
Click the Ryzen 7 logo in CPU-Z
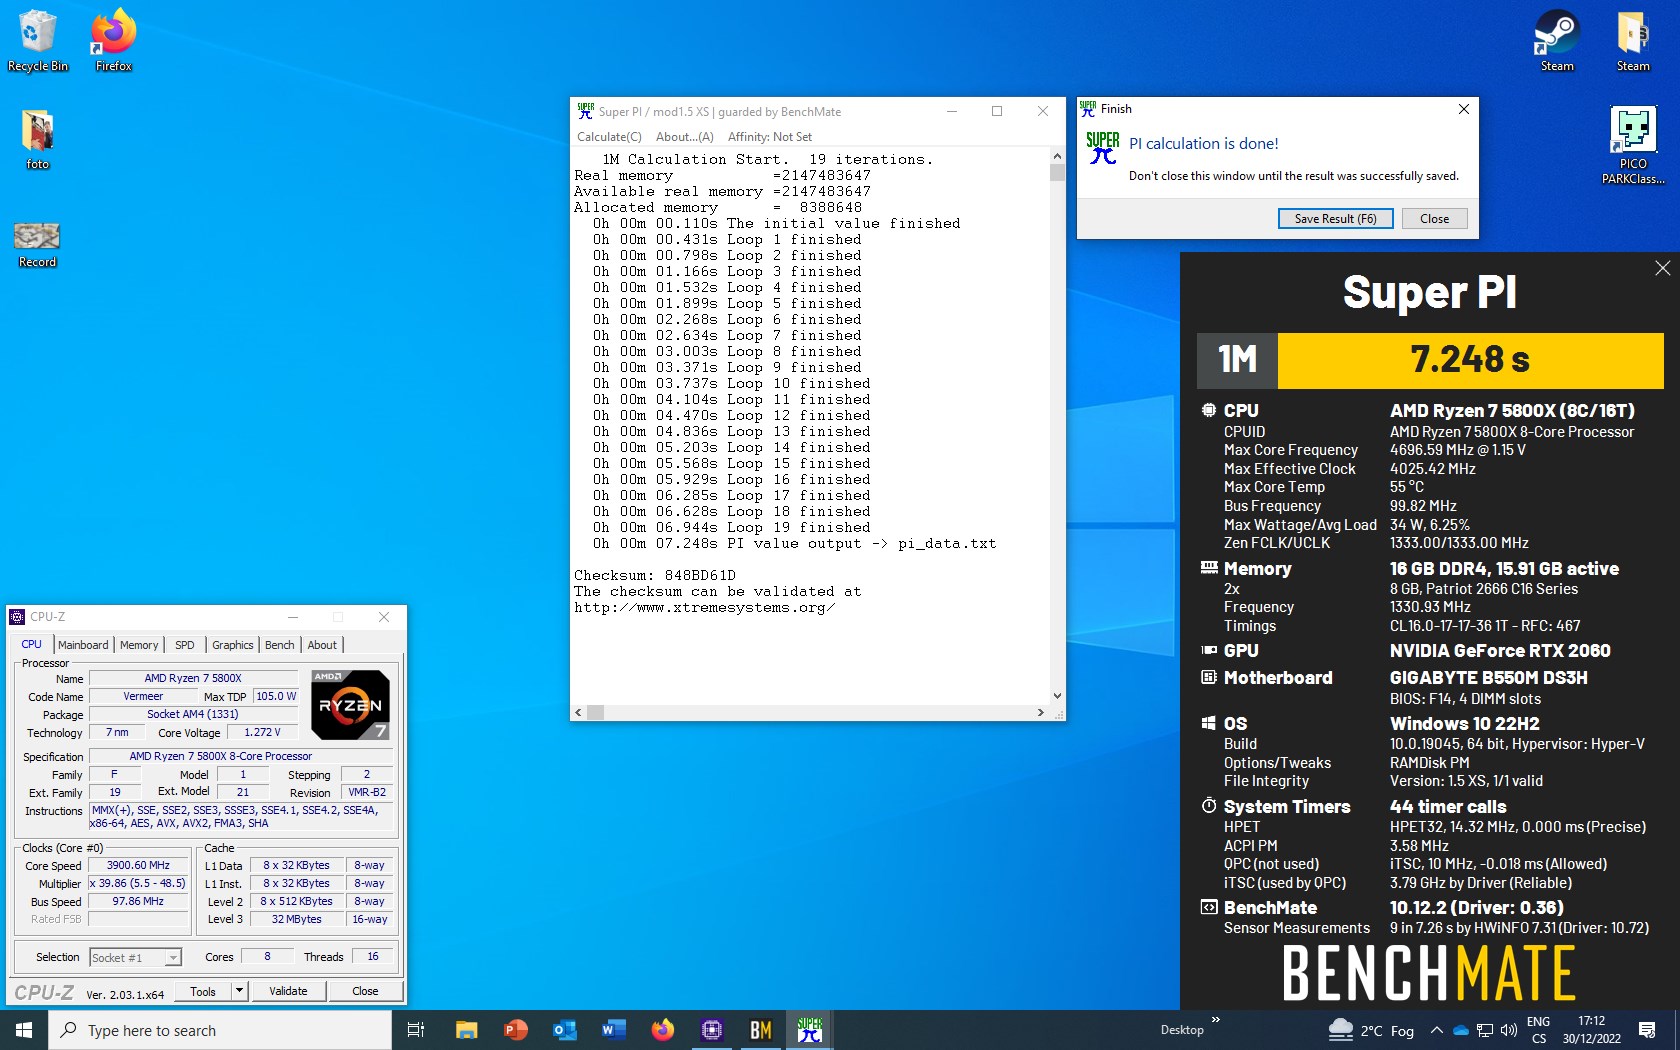pos(350,705)
